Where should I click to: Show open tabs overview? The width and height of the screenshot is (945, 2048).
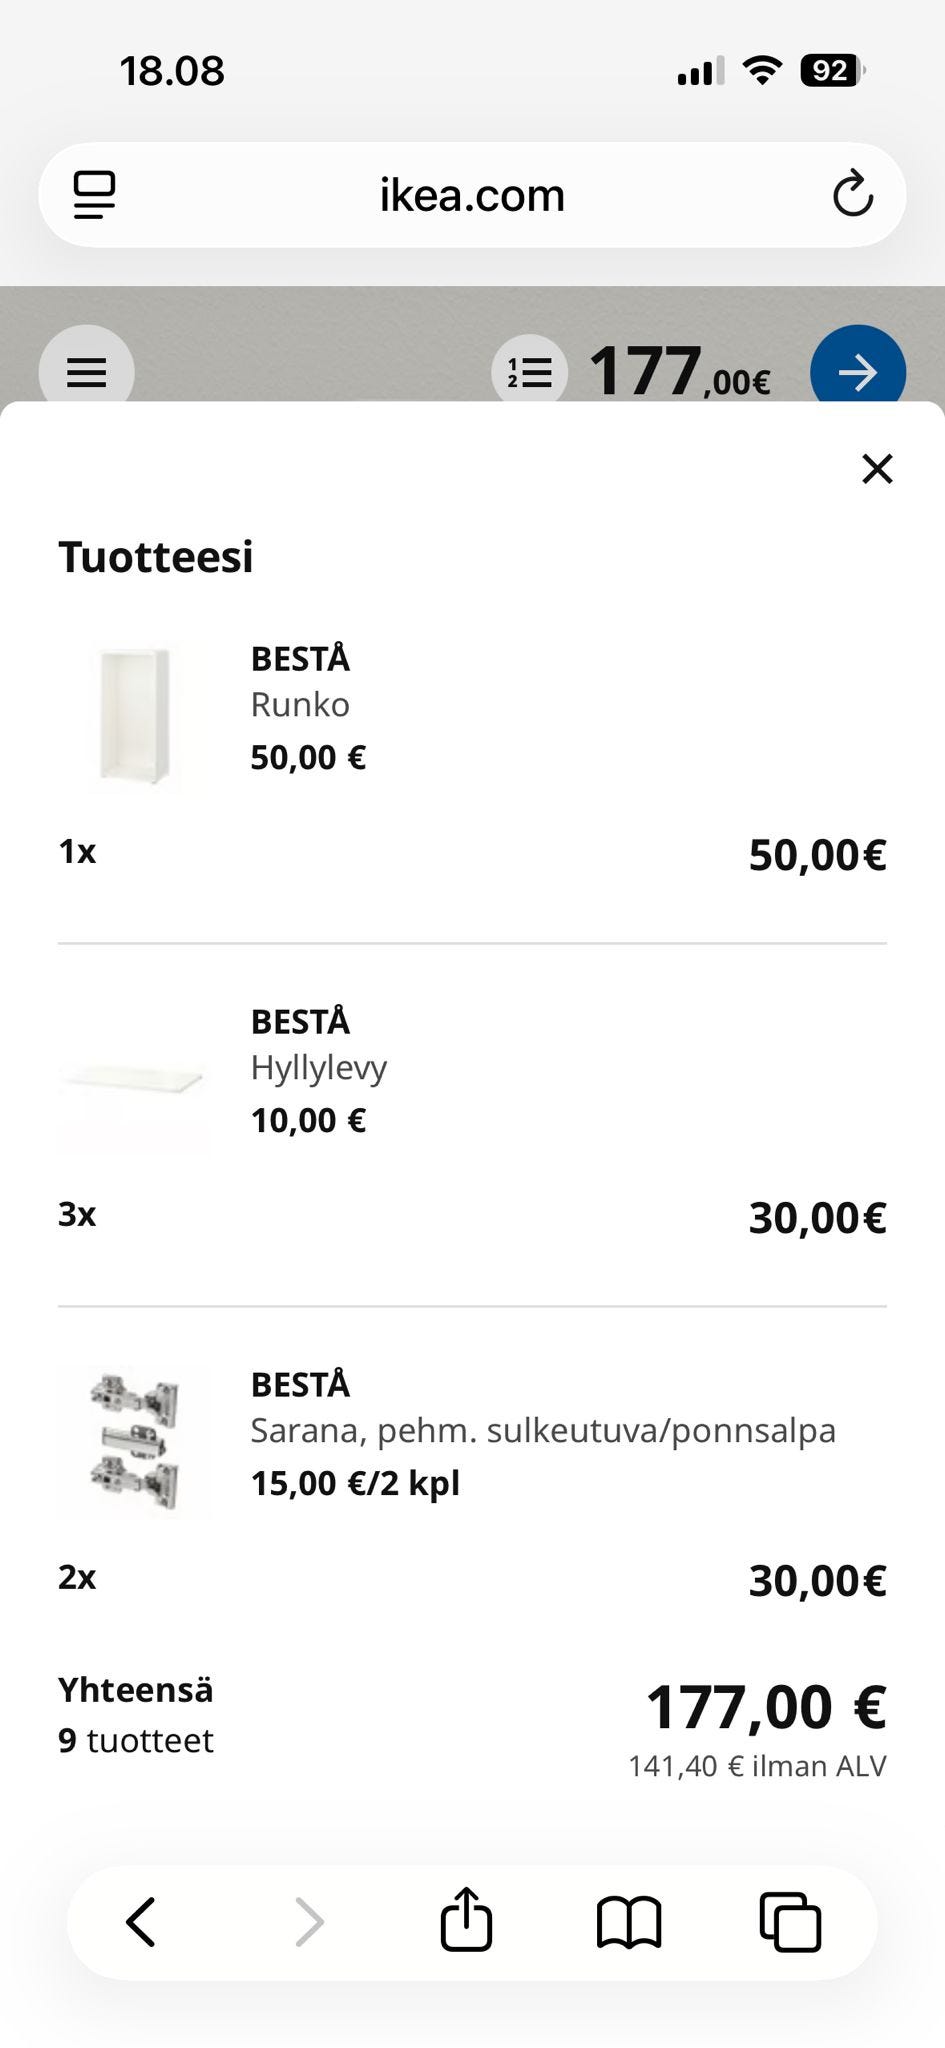tap(790, 1922)
